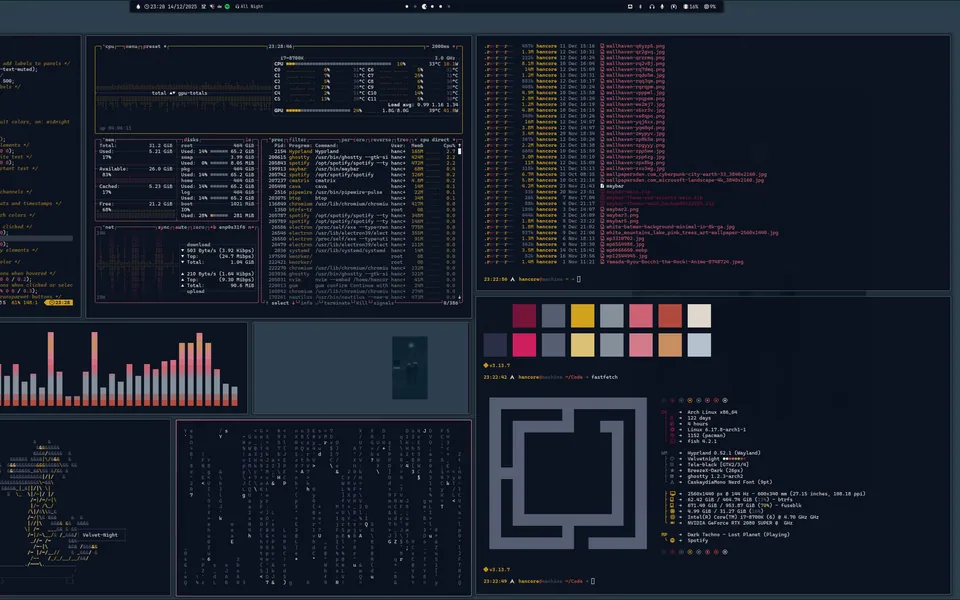Click the disks title in btop
This screenshot has width=960, height=600.
tap(191, 140)
